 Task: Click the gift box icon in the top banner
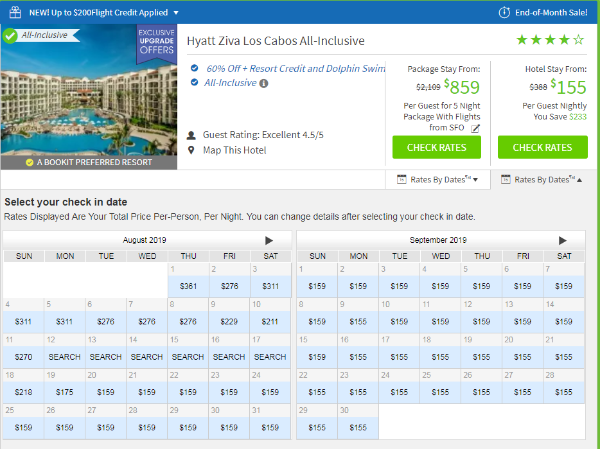15,12
